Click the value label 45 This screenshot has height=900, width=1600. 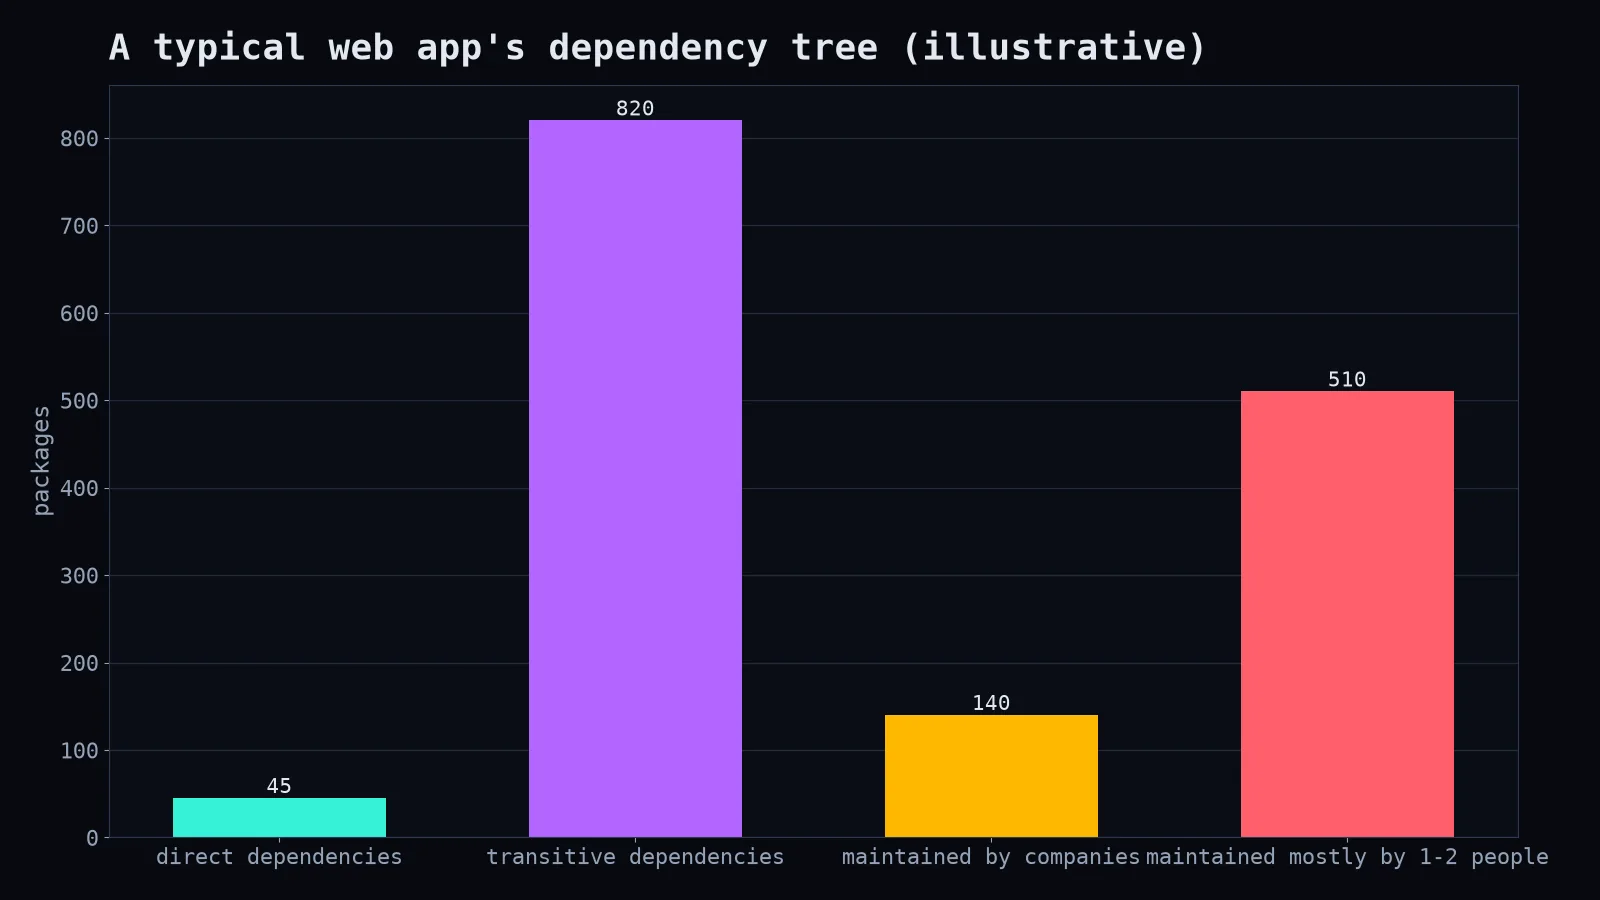tap(279, 786)
